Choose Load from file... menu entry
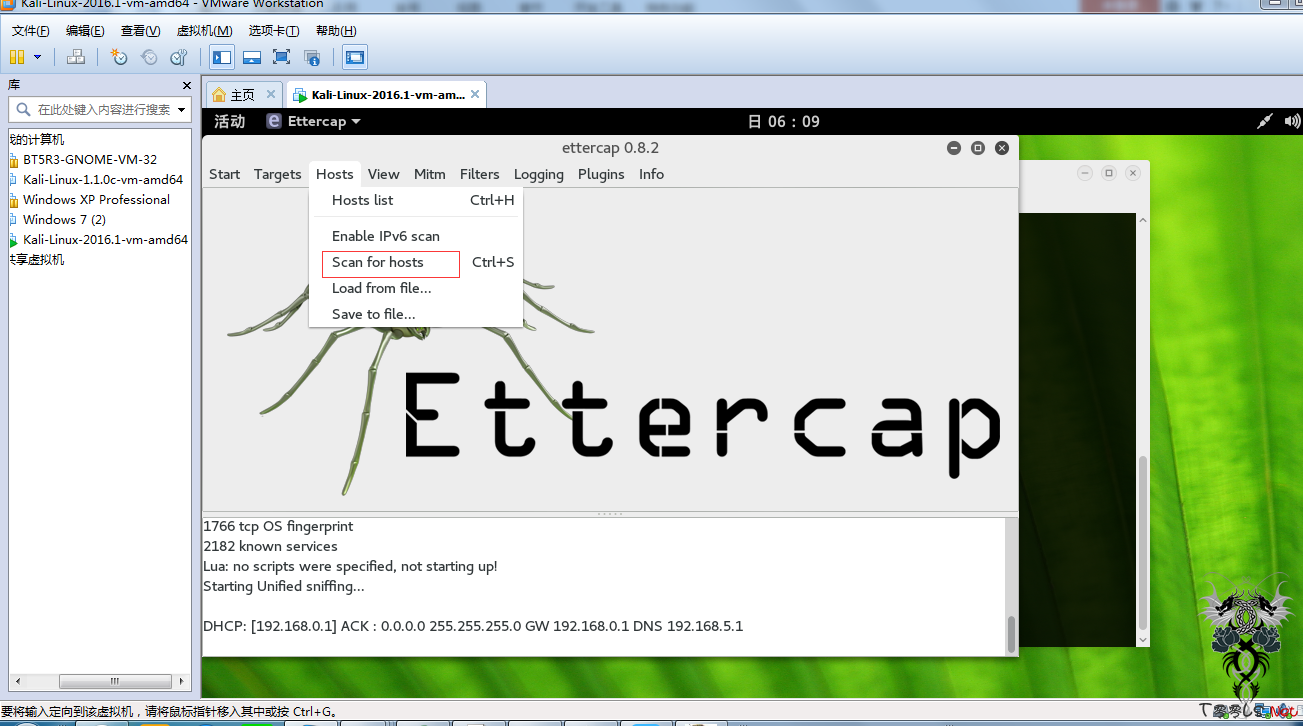Viewport: 1303px width, 726px height. tap(416, 288)
